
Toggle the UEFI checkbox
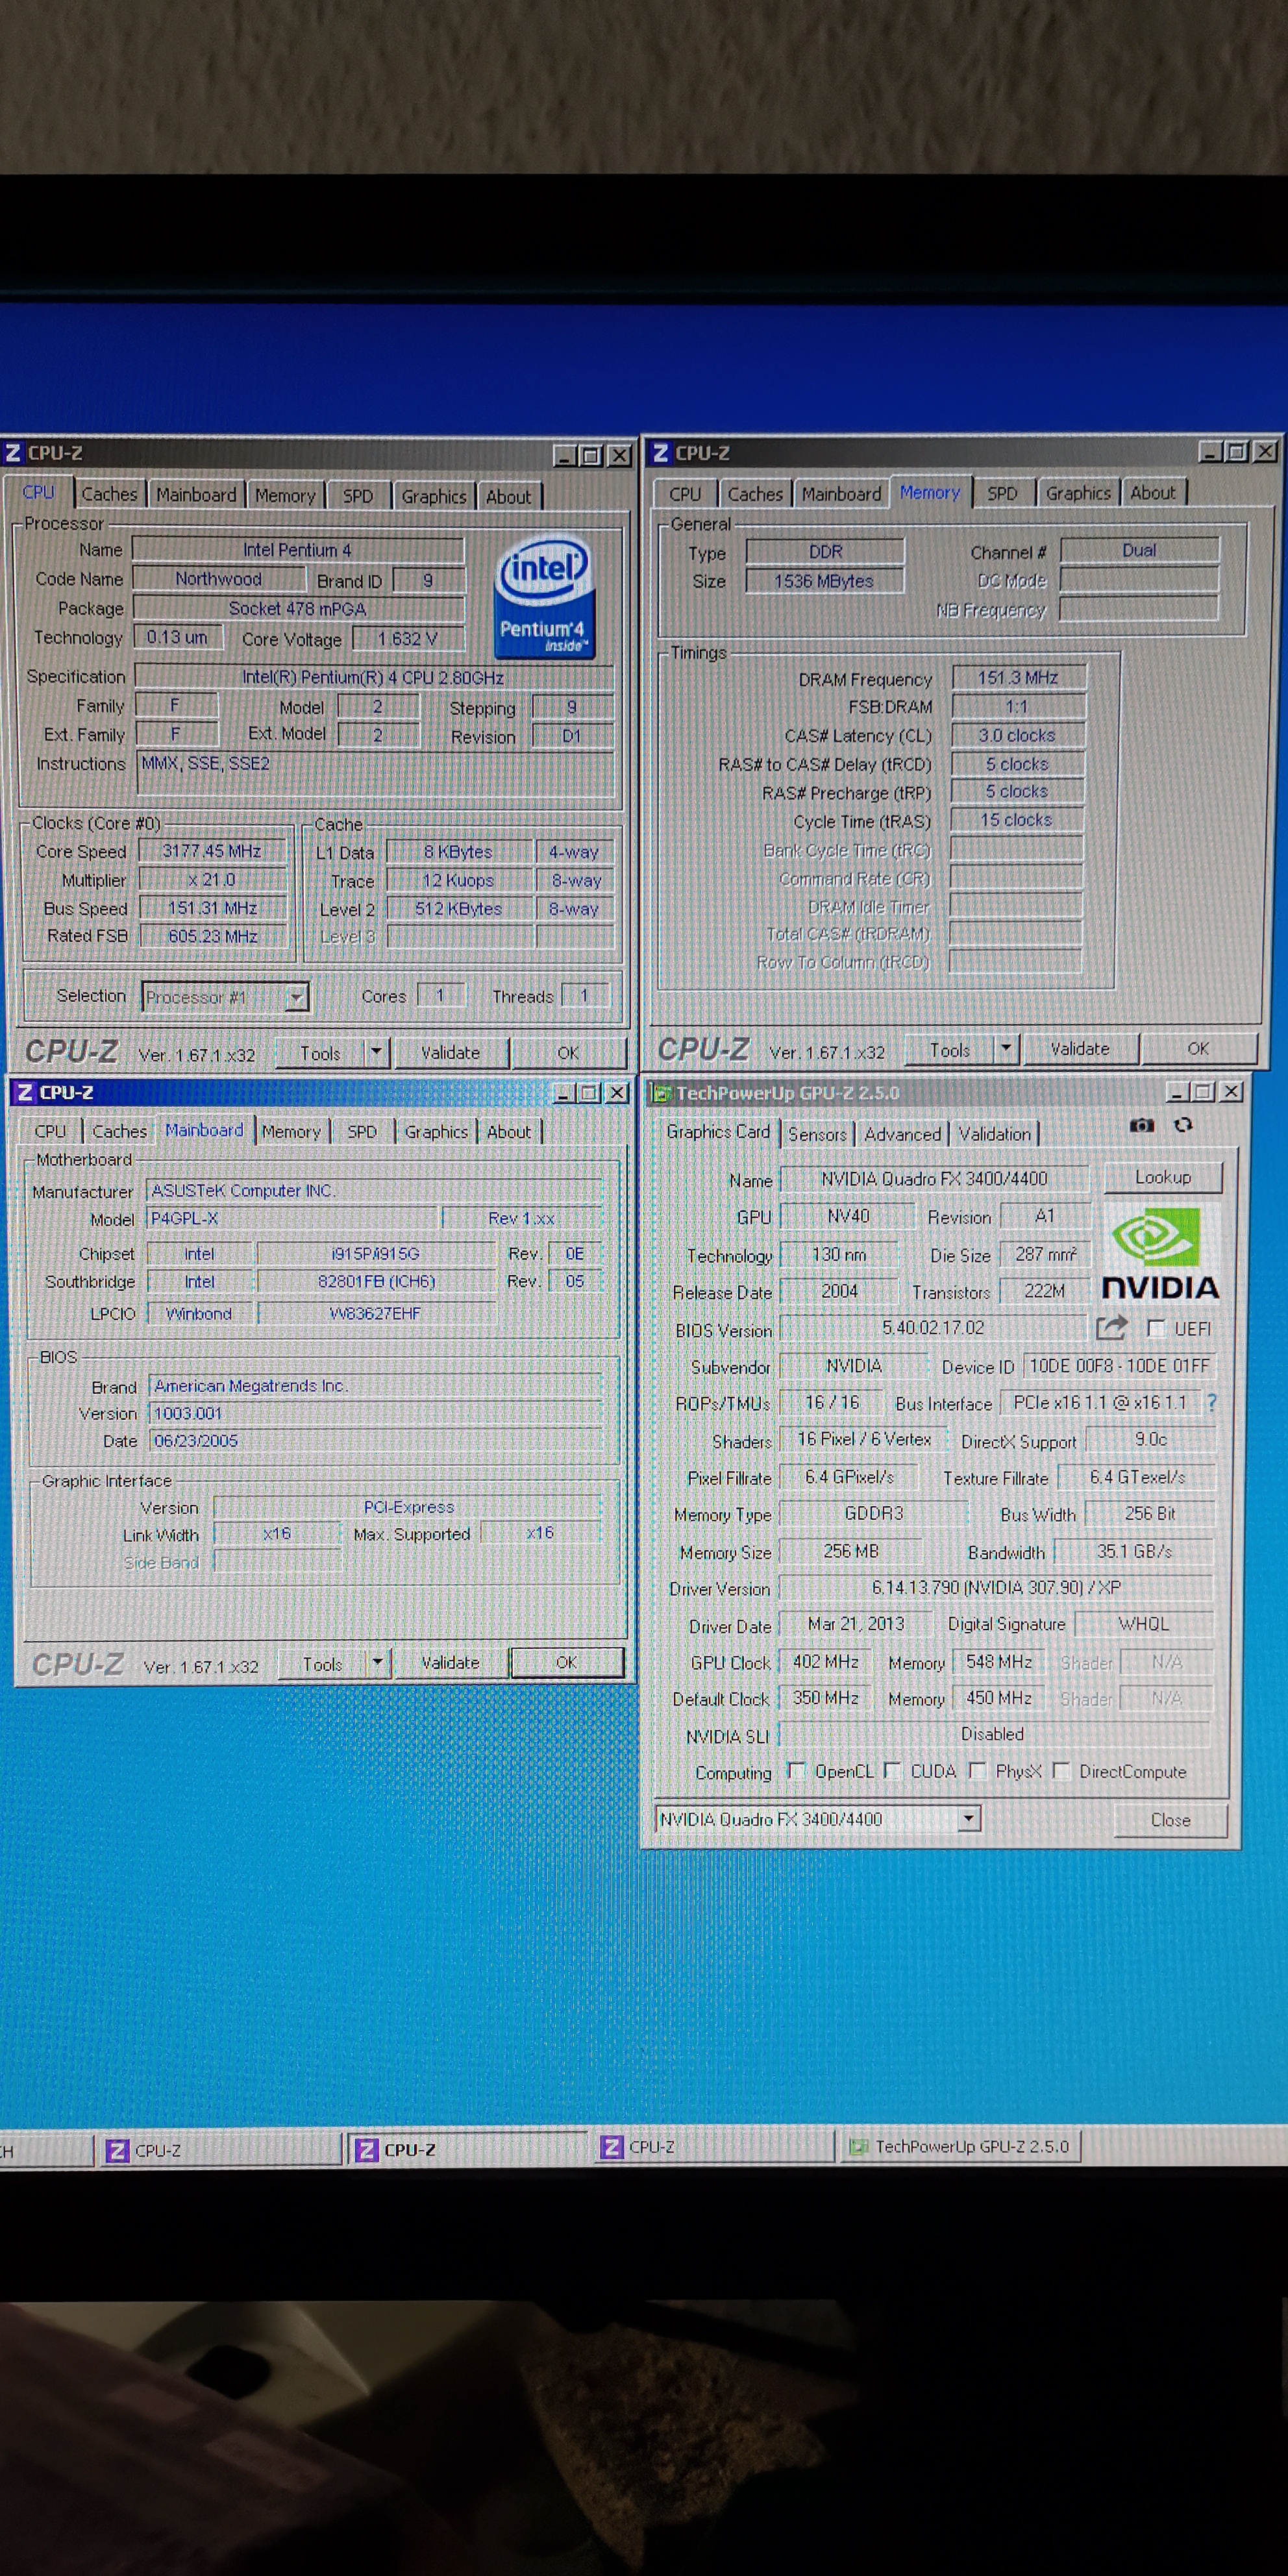pos(1157,1328)
